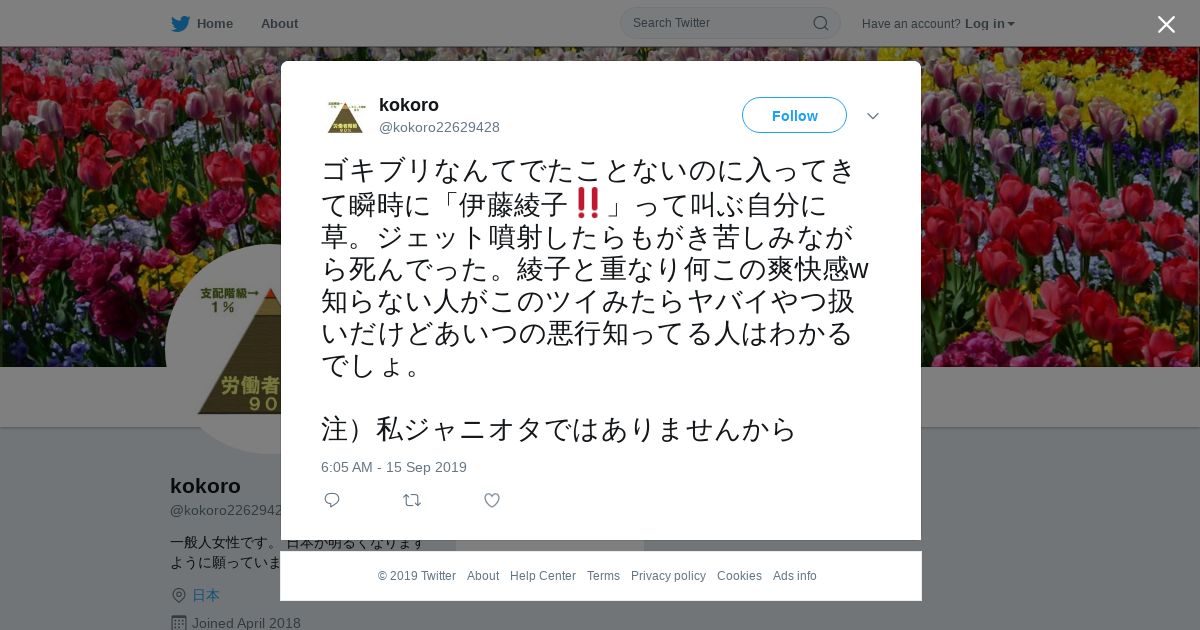Open the Log in dropdown
1200x630 pixels.
coord(989,23)
